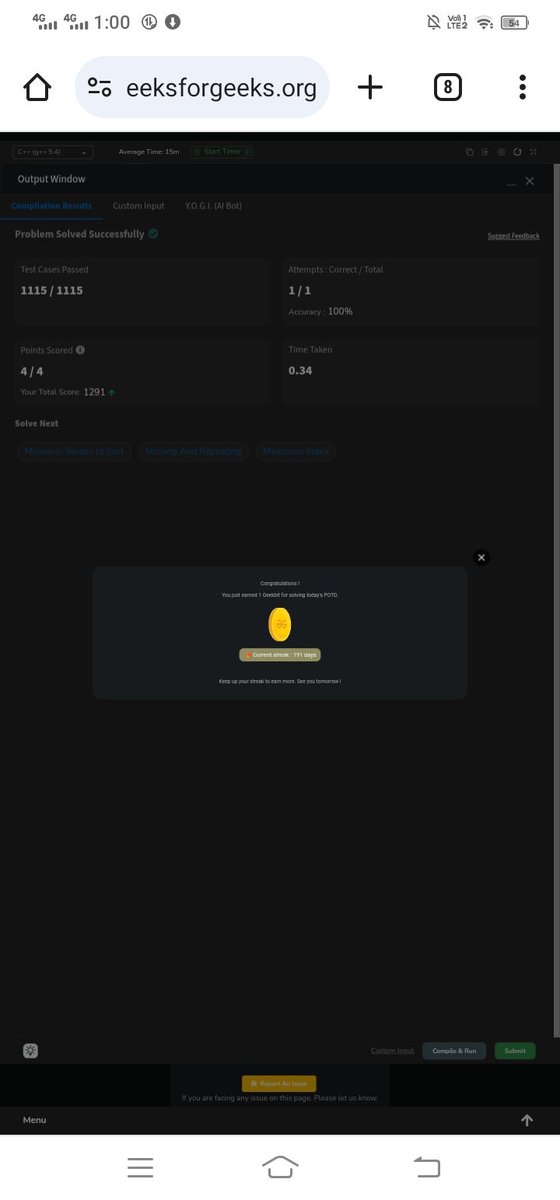560x1200 pixels.
Task: Click the reset code icon
Action: point(517,152)
